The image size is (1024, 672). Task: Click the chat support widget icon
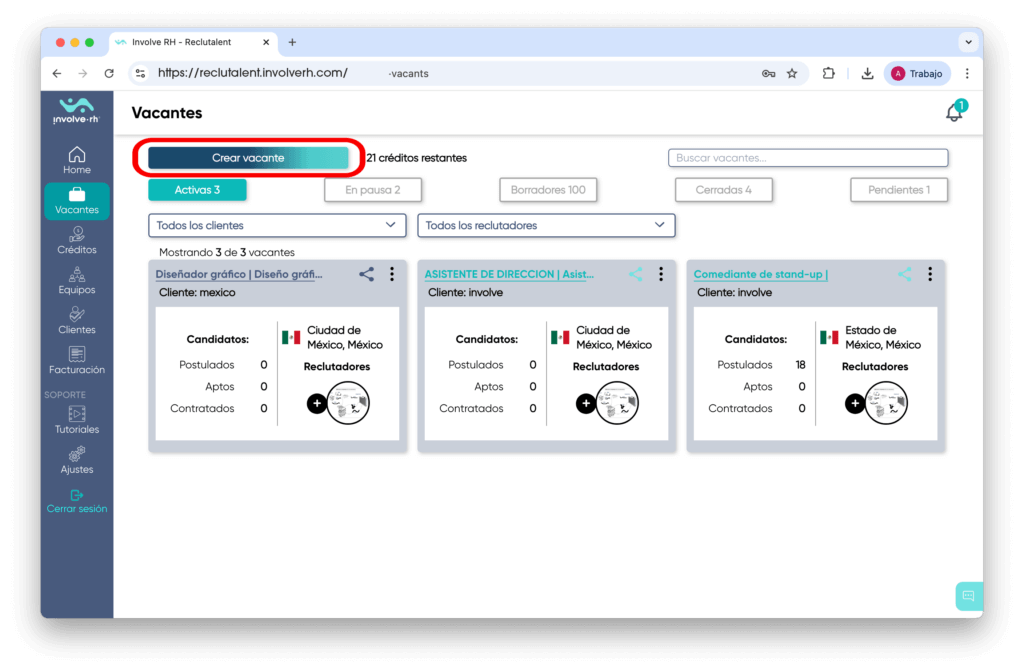968,596
